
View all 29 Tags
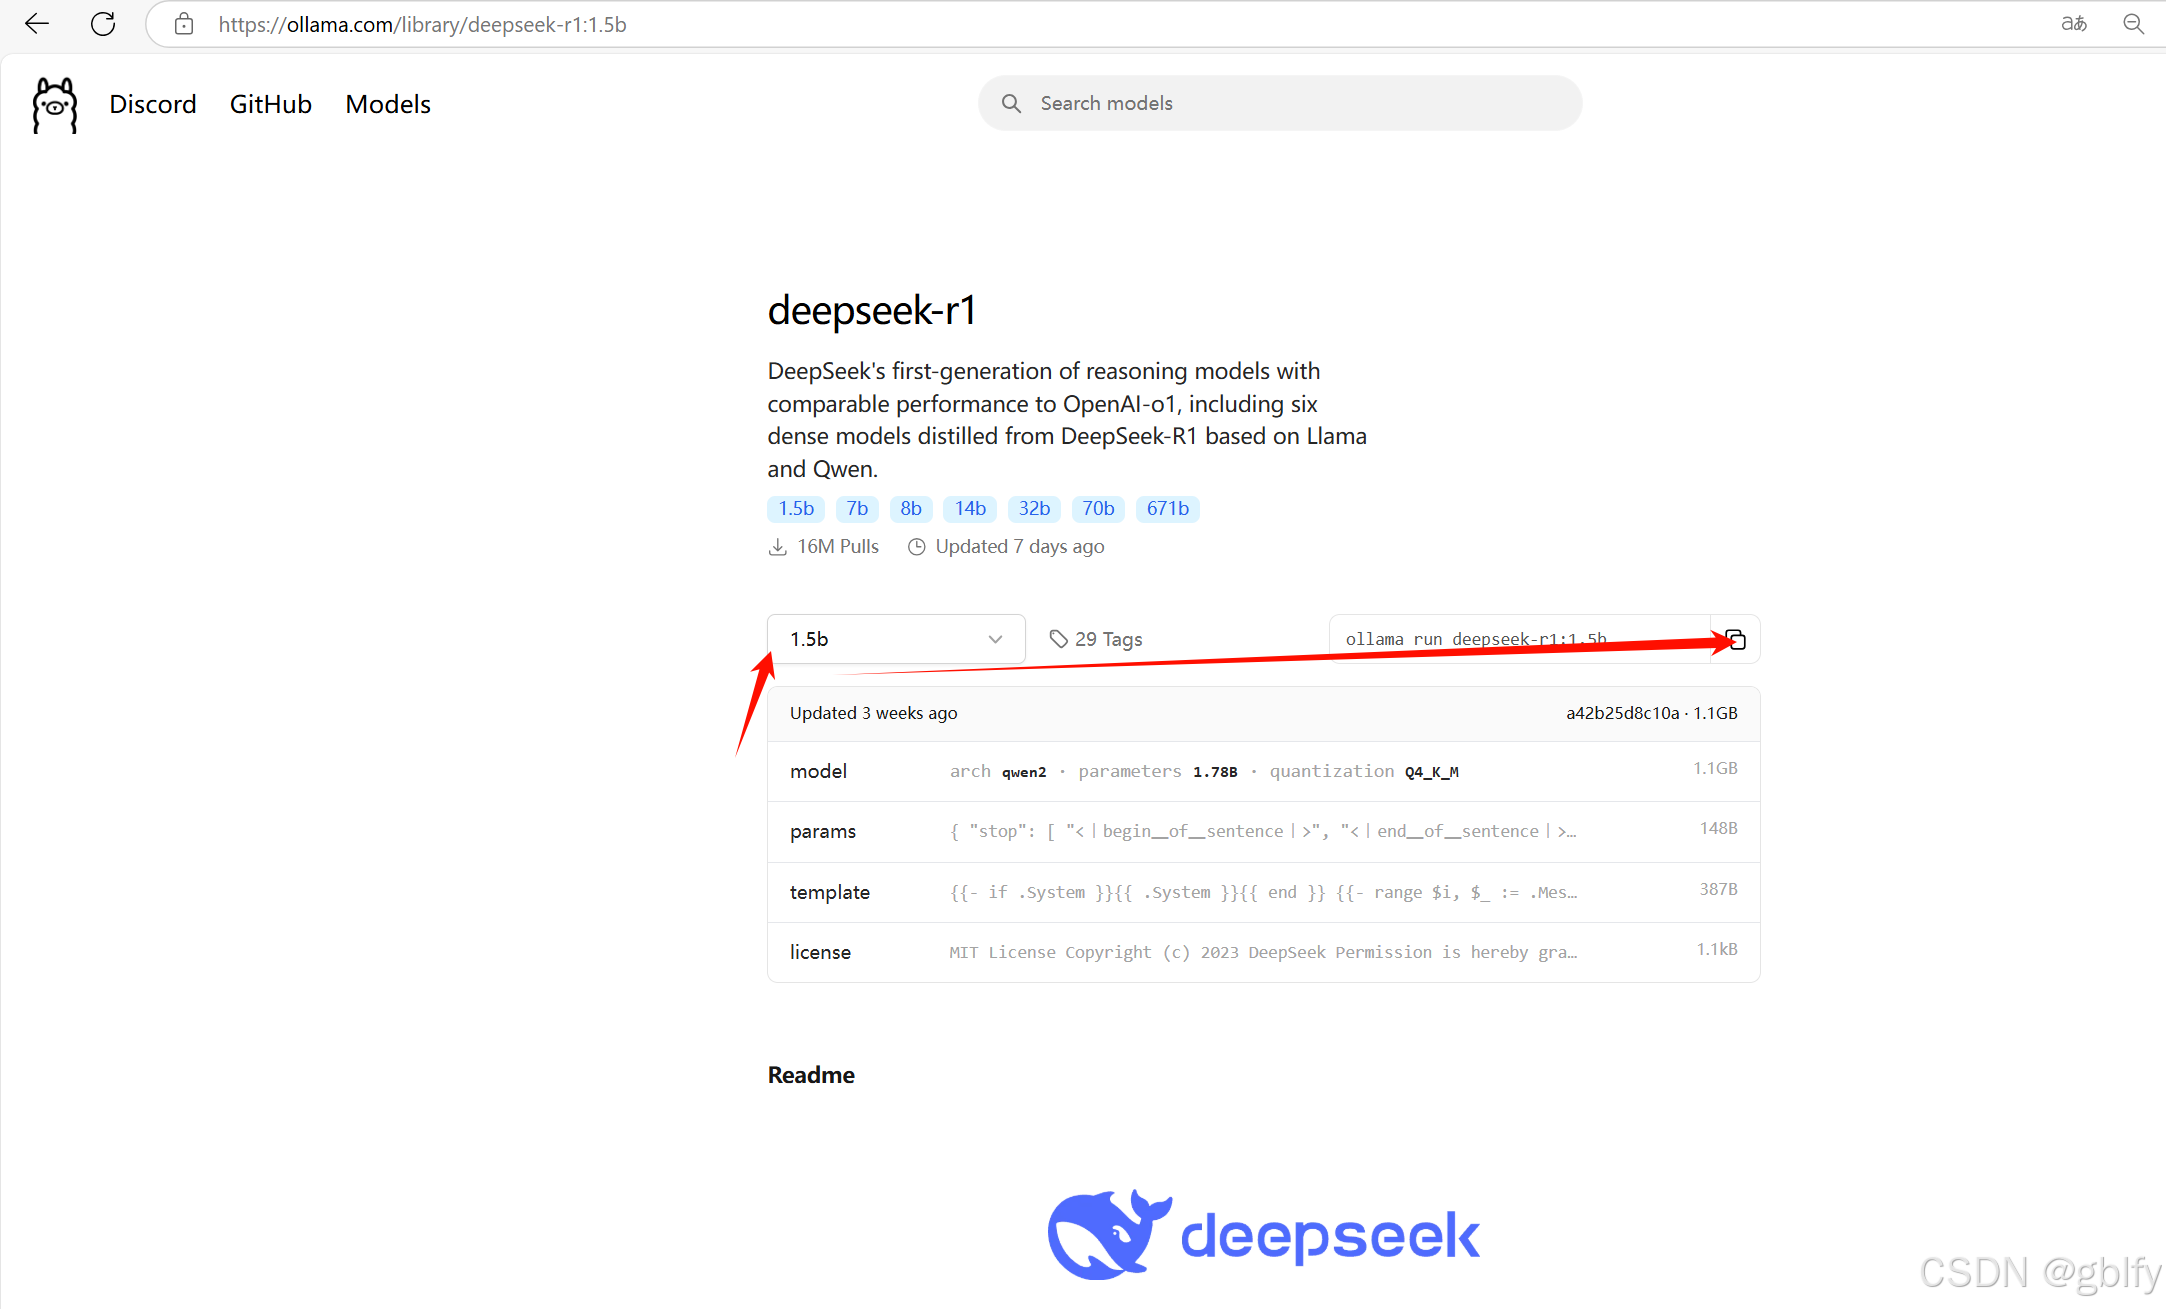click(x=1110, y=638)
